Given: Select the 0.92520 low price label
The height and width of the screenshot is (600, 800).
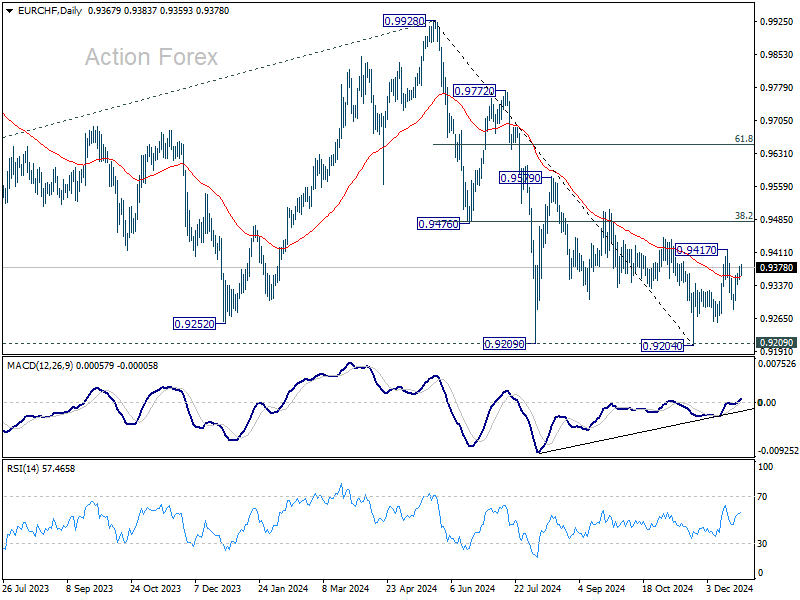Looking at the screenshot, I should point(194,324).
